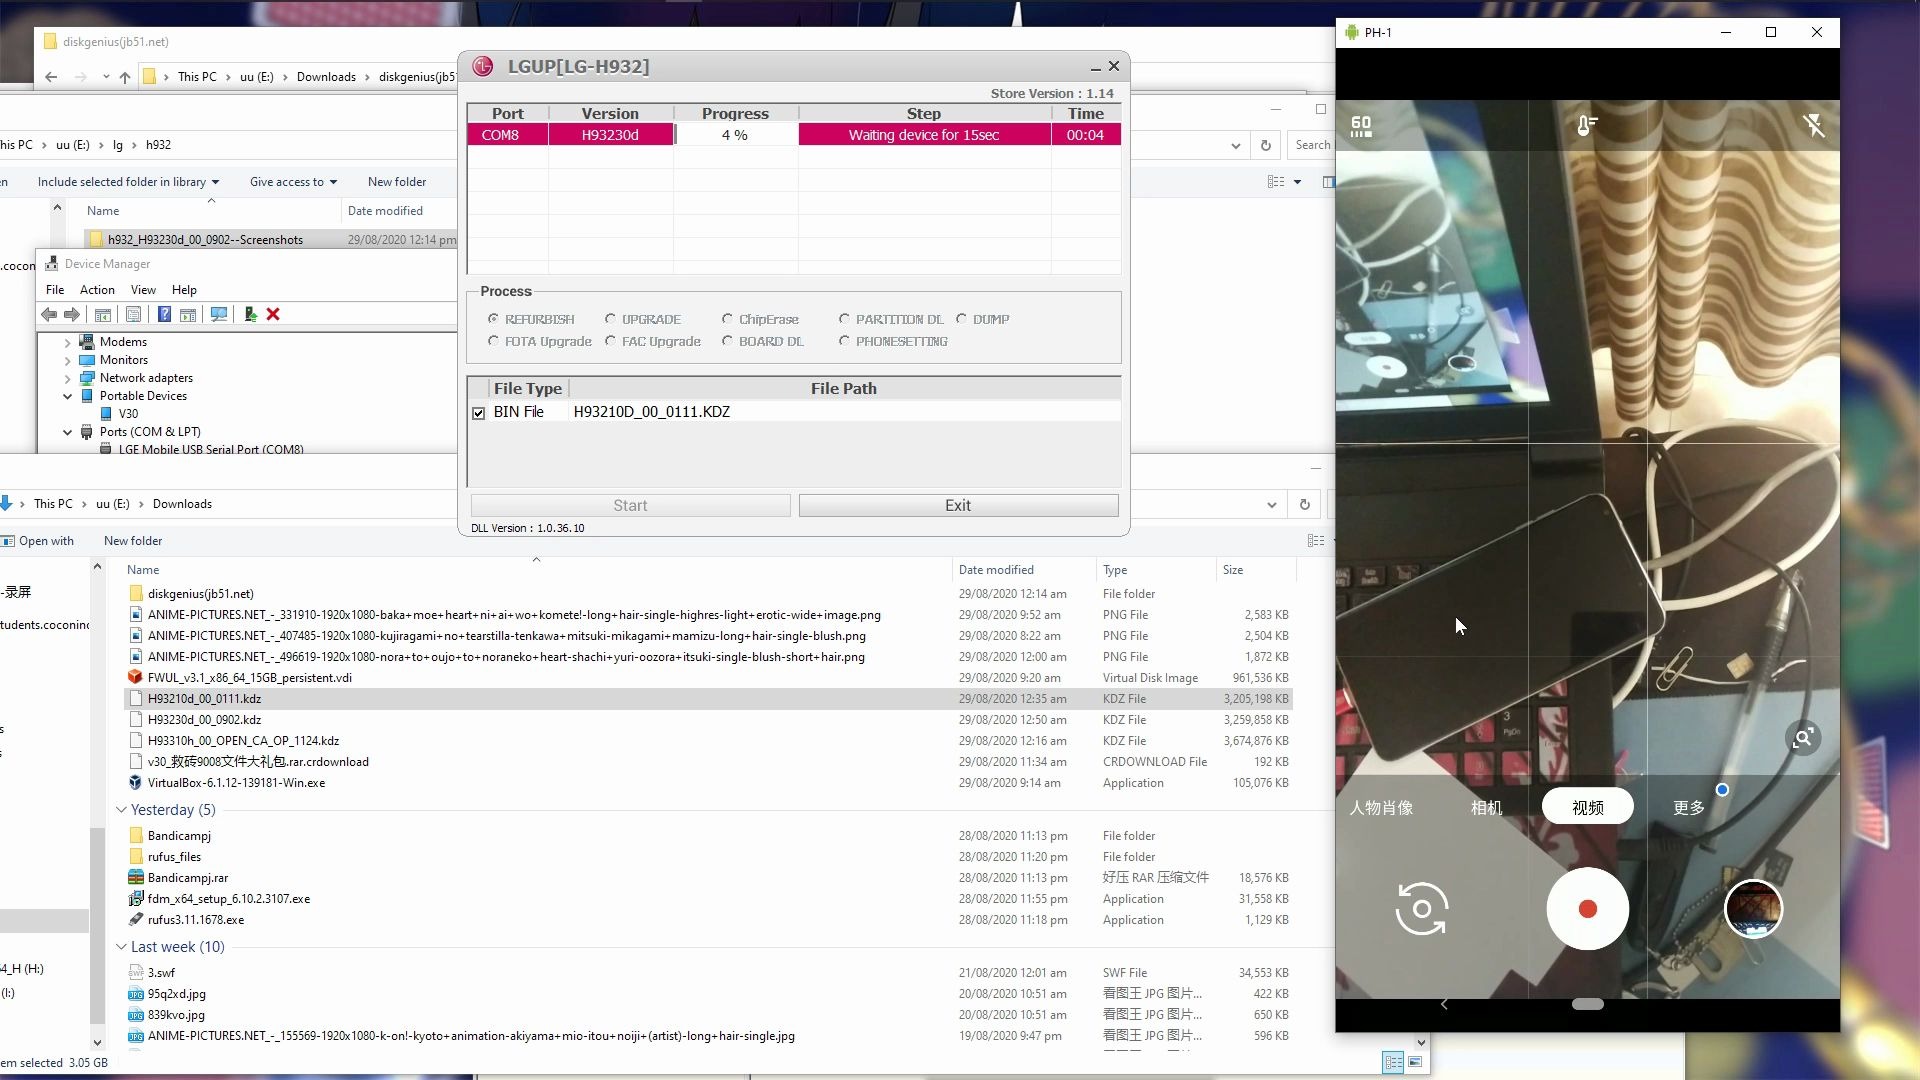Screen dimensions: 1920x1080
Task: Click the Help question mark icon in Device Manager
Action: pyautogui.click(x=165, y=315)
